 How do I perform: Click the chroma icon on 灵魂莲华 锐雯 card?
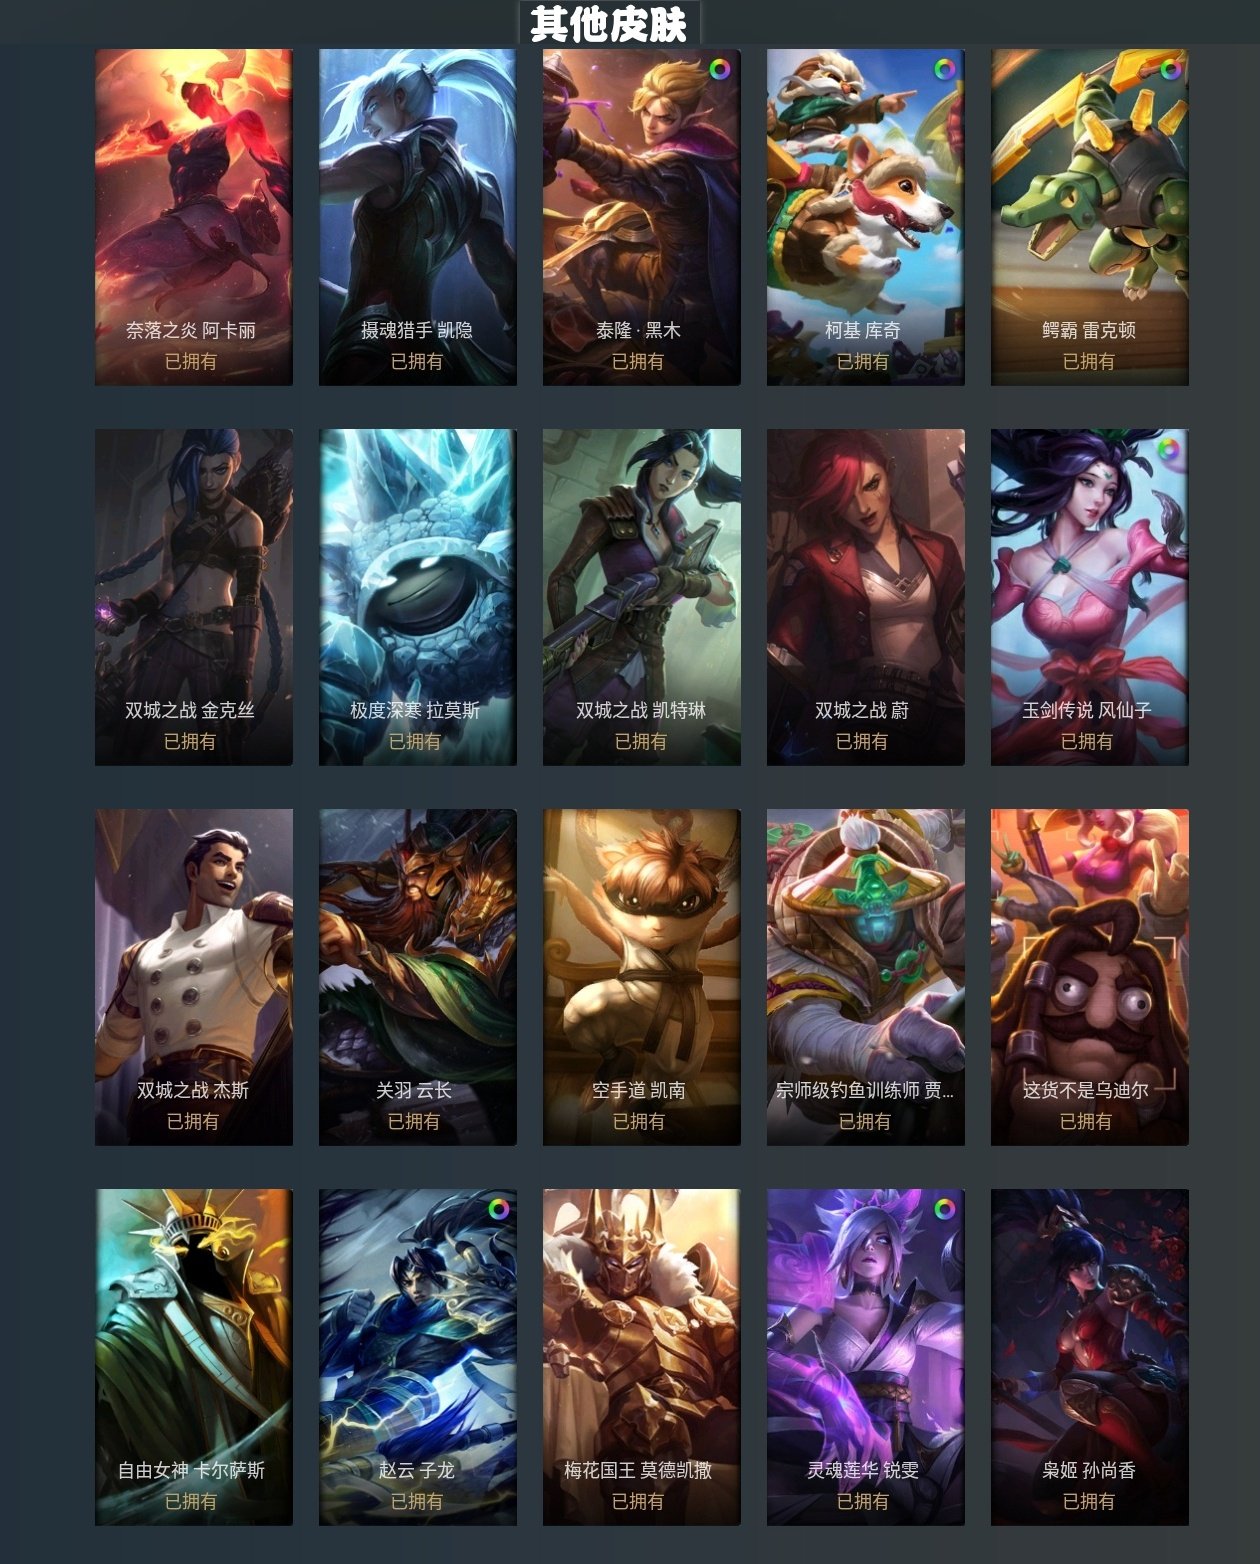pyautogui.click(x=943, y=1209)
